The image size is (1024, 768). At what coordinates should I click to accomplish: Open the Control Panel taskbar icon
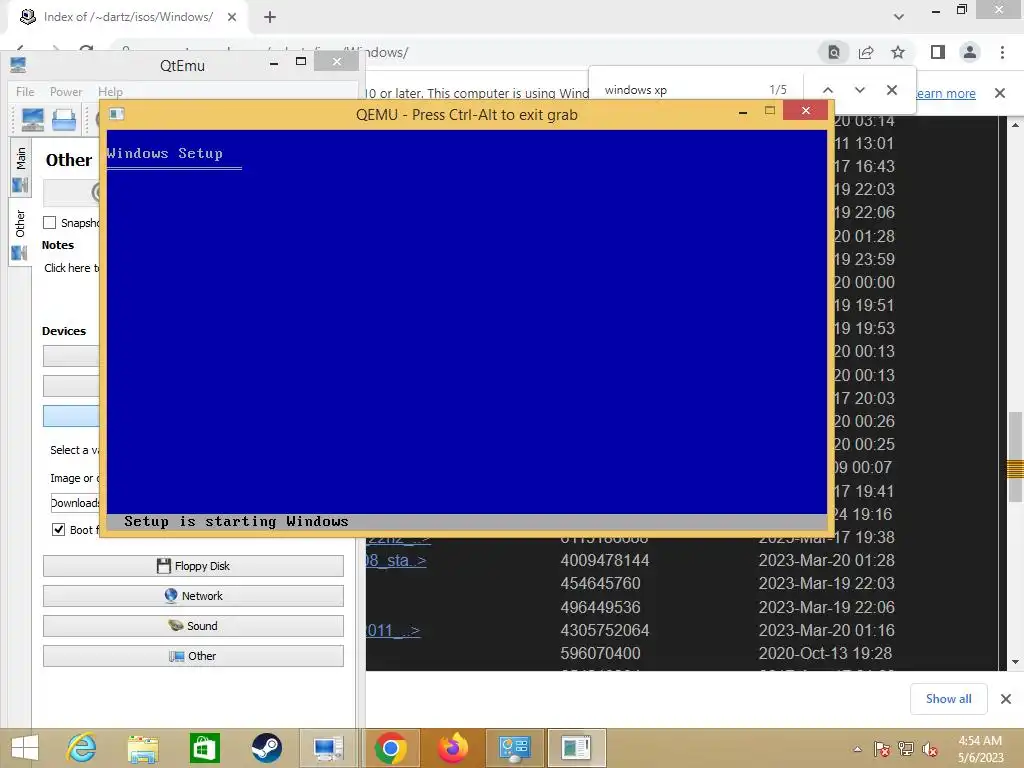click(x=514, y=748)
